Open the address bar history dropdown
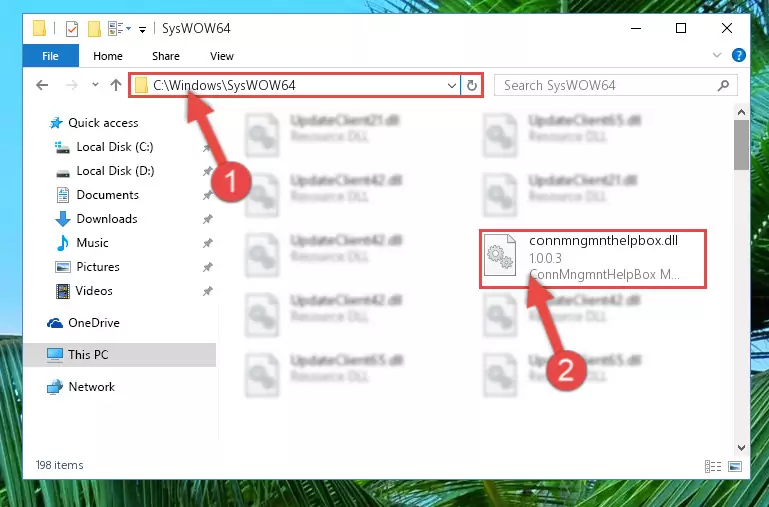This screenshot has height=507, width=769. pyautogui.click(x=452, y=86)
